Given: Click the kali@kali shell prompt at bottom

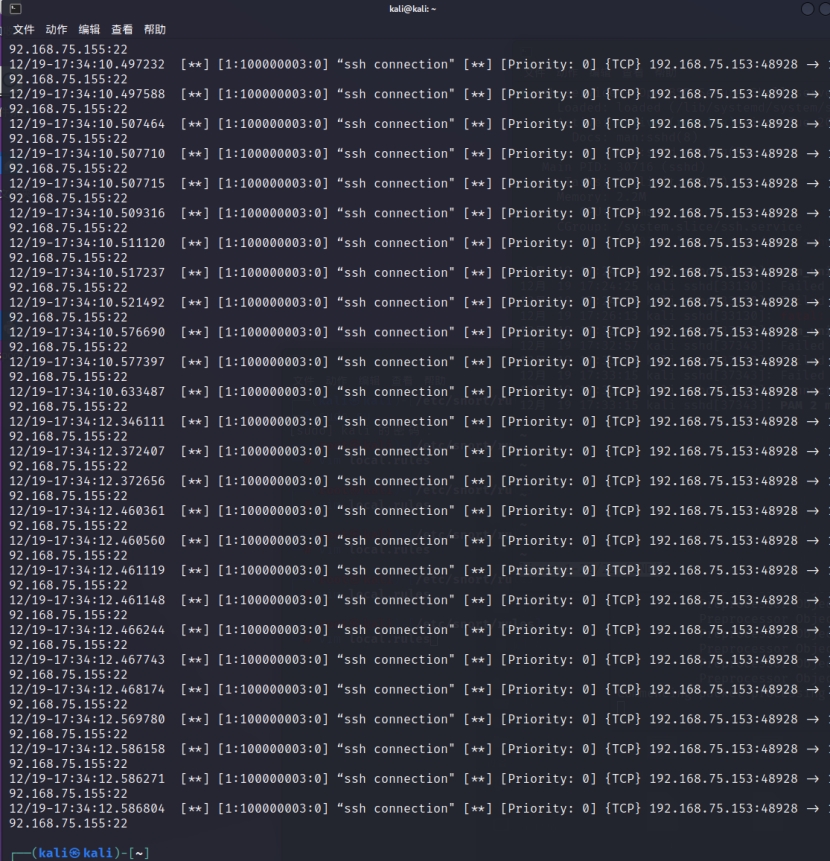Looking at the screenshot, I should coord(73,852).
